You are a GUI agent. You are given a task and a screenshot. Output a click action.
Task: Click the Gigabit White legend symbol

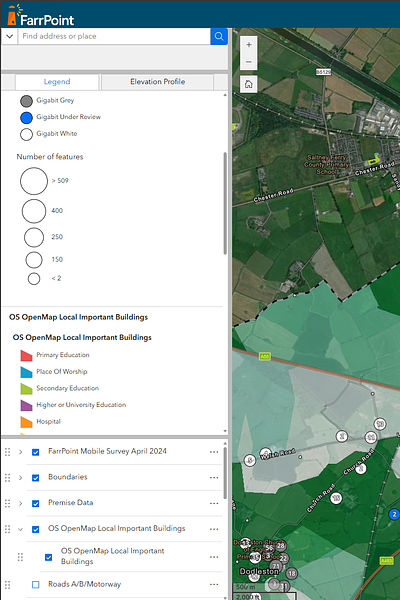pos(26,135)
